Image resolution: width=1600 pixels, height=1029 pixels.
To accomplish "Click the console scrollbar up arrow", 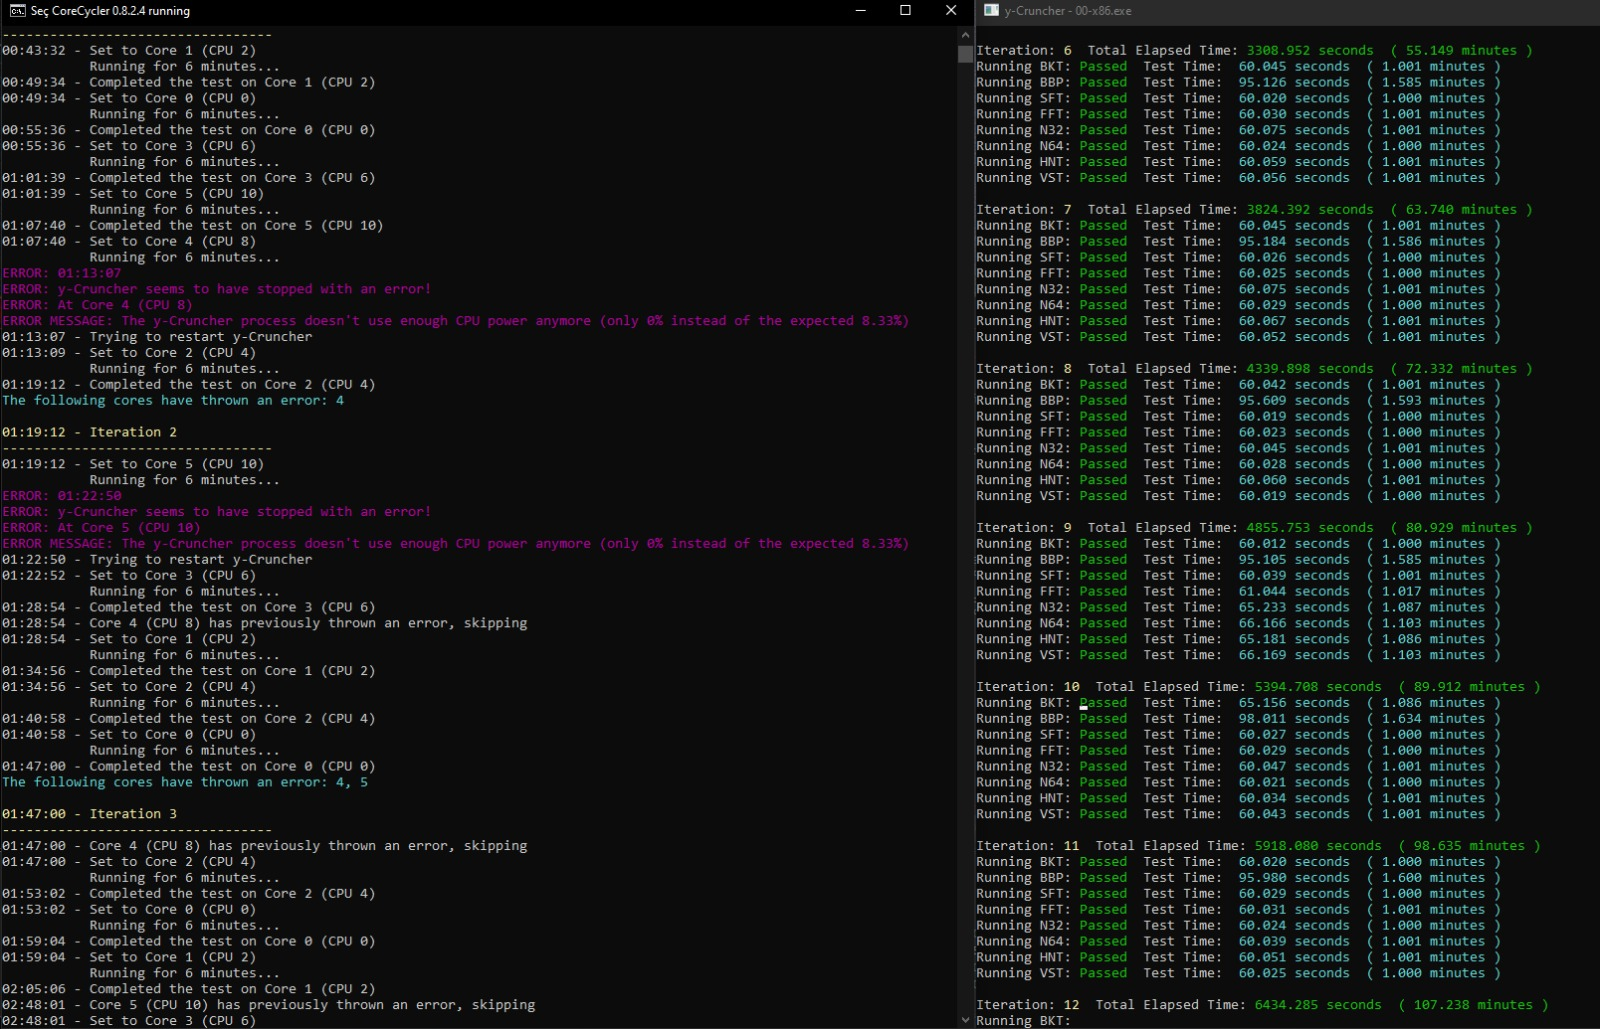I will pos(965,34).
